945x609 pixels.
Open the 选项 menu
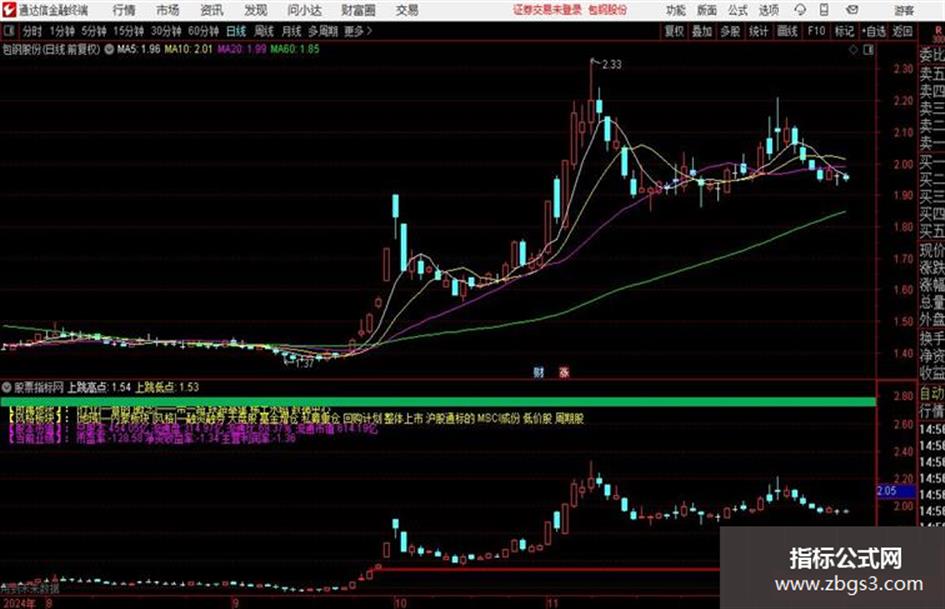point(768,10)
